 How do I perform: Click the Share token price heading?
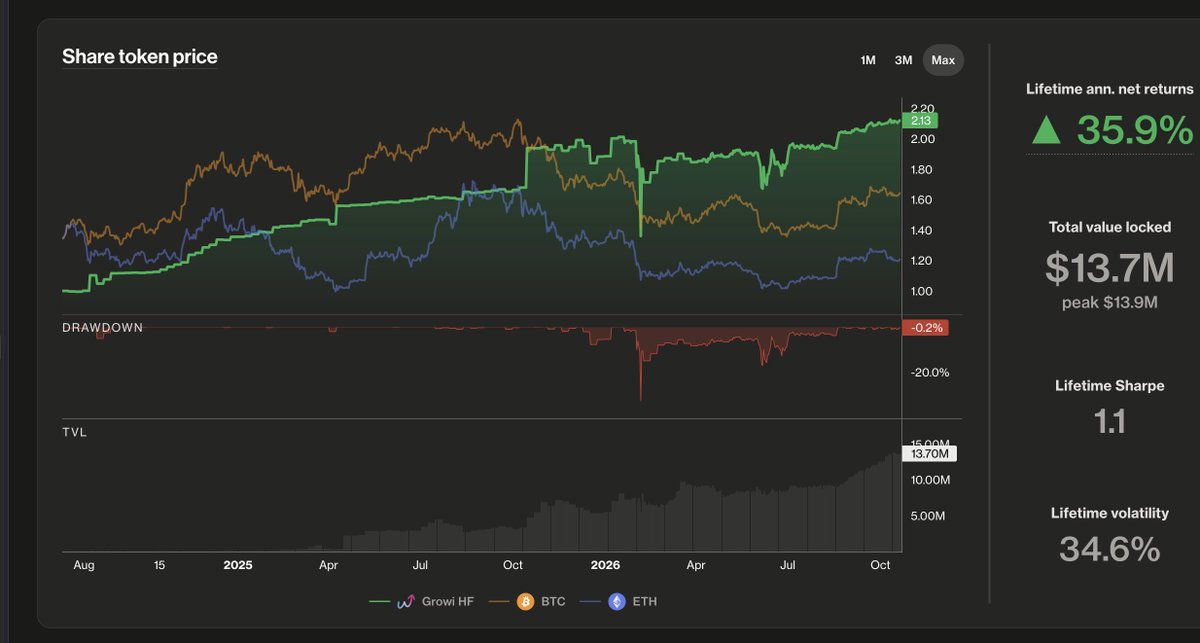point(140,57)
